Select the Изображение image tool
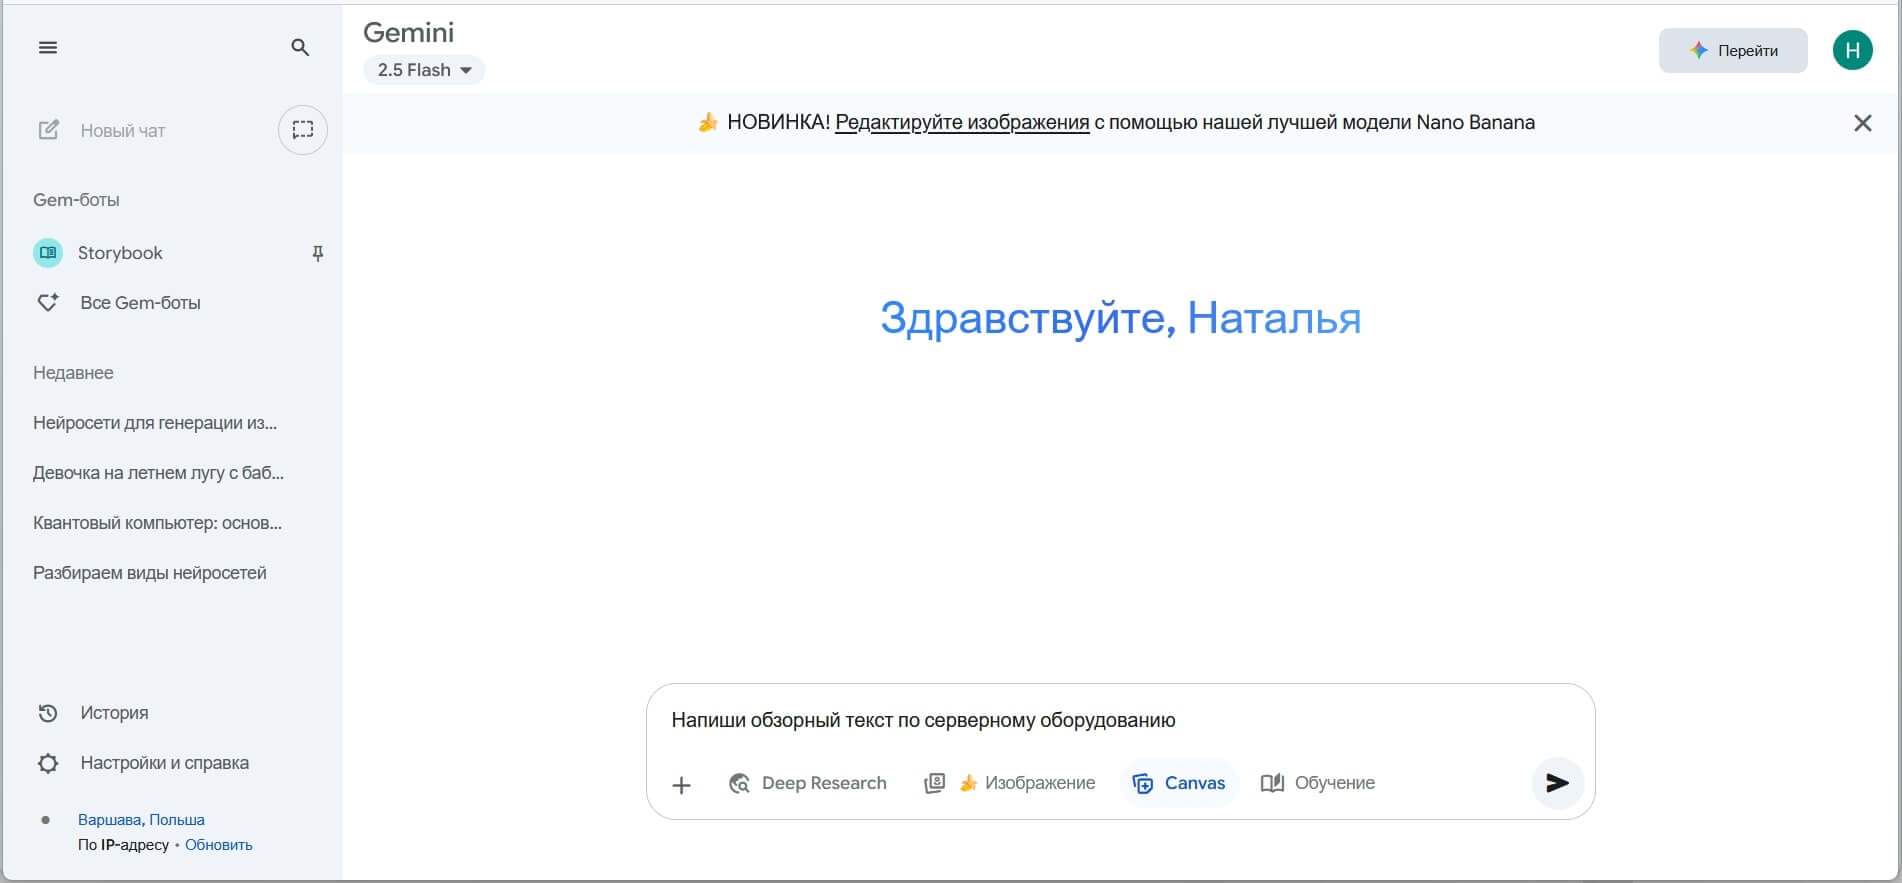Image resolution: width=1902 pixels, height=883 pixels. (1010, 783)
